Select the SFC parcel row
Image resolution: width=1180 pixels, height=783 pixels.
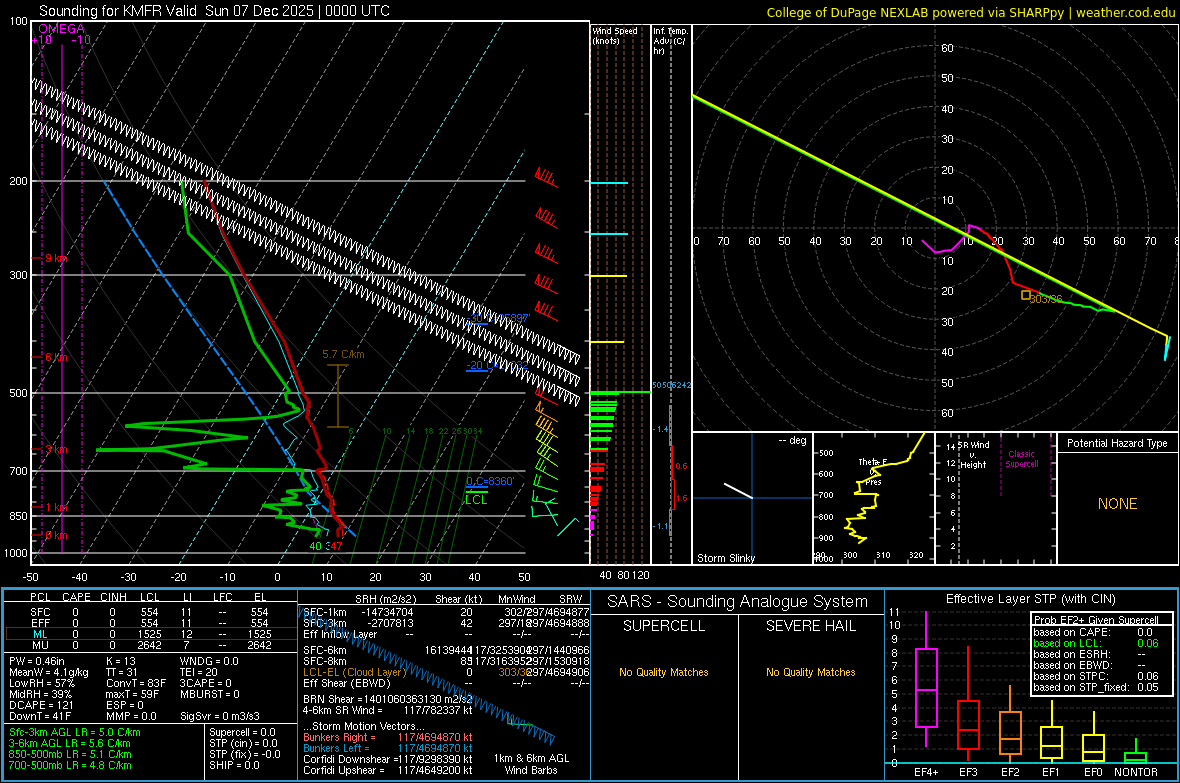(151, 612)
